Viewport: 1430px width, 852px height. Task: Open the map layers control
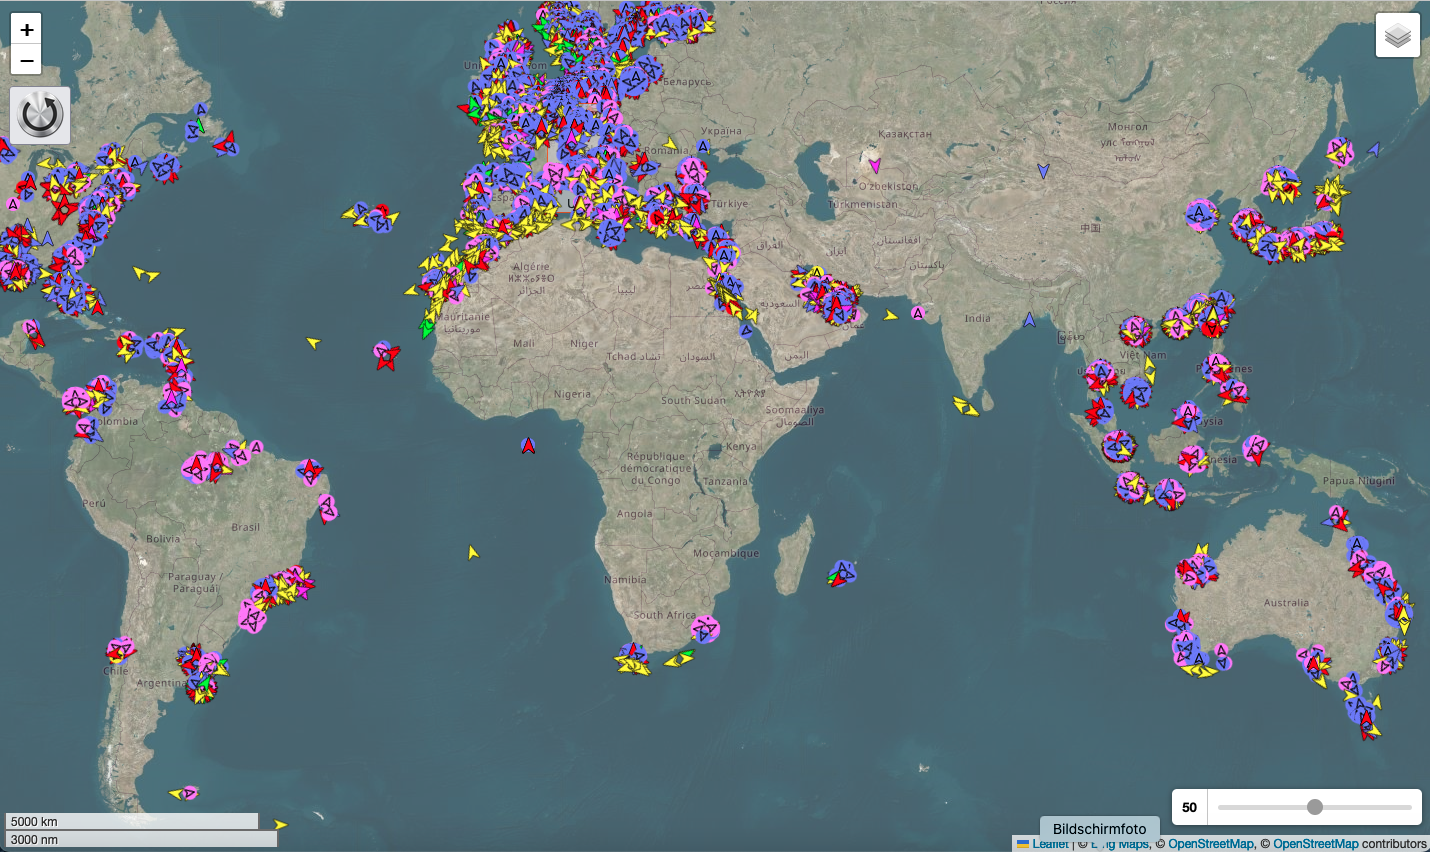click(1397, 36)
